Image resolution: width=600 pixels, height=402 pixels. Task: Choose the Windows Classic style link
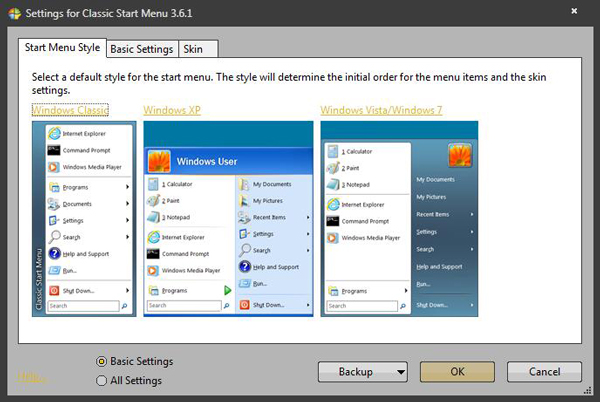pyautogui.click(x=70, y=110)
